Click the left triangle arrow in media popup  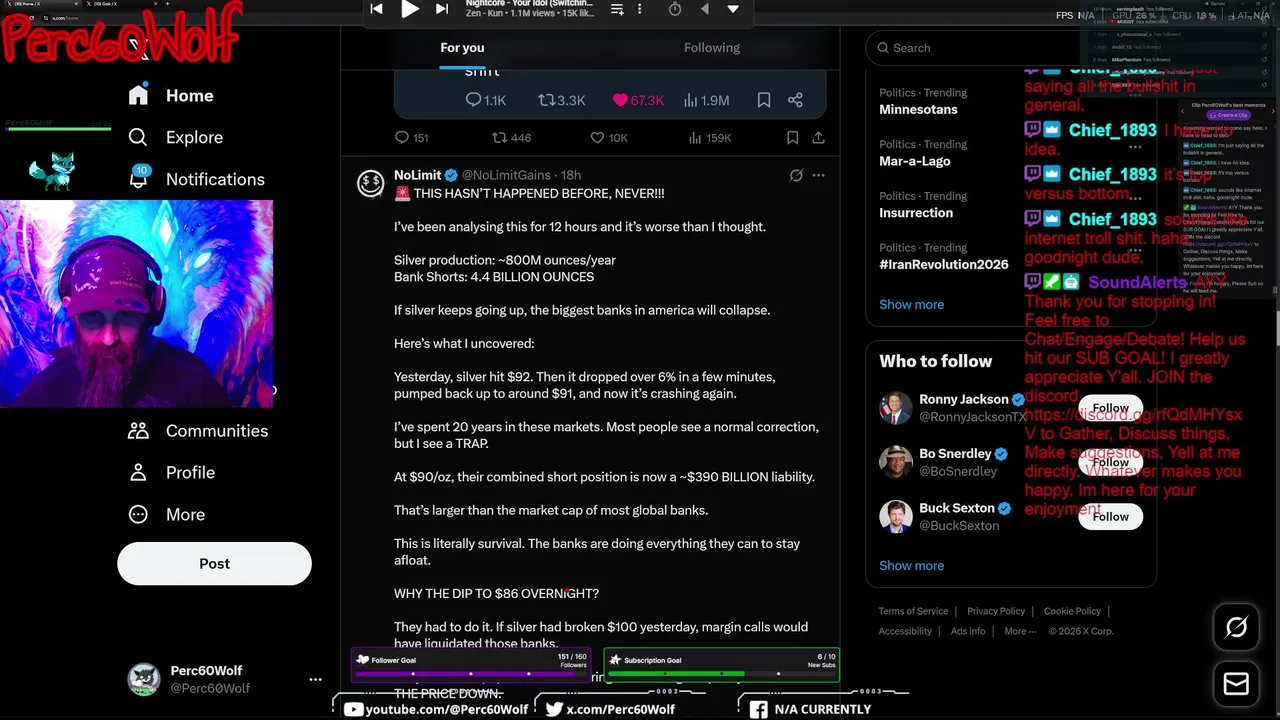point(705,9)
